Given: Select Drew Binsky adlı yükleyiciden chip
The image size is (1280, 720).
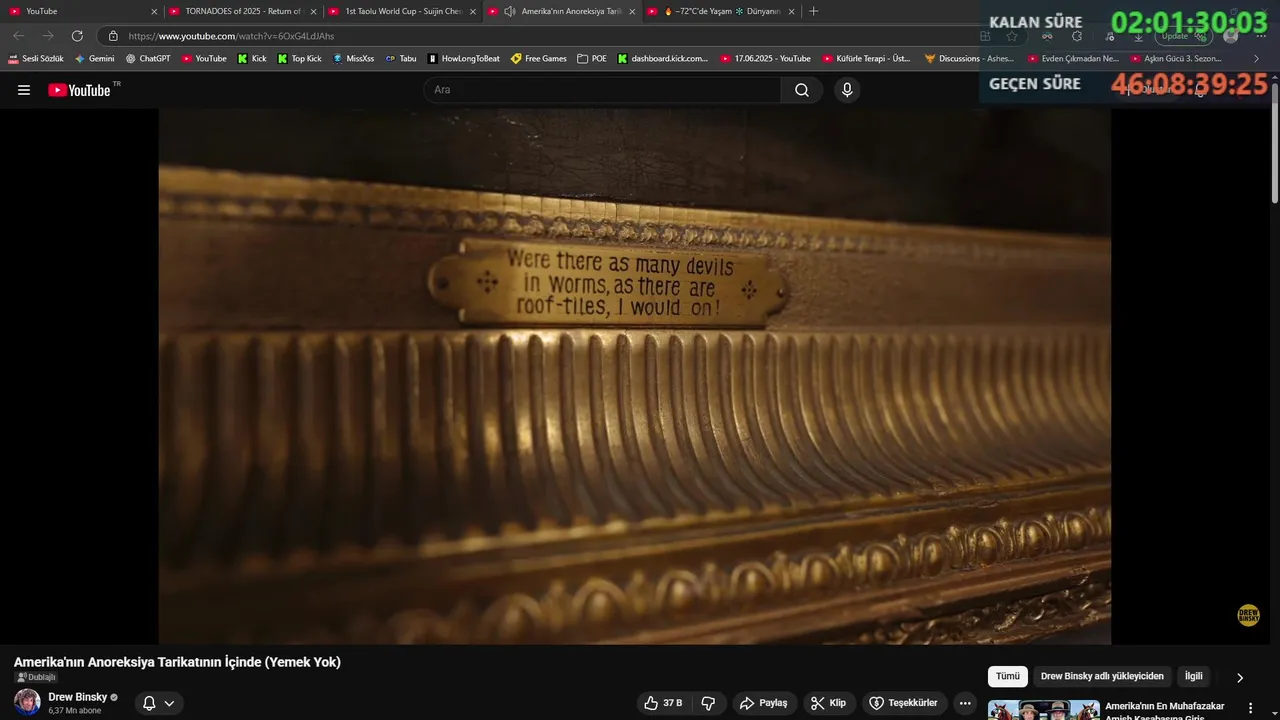Looking at the screenshot, I should click(1102, 676).
